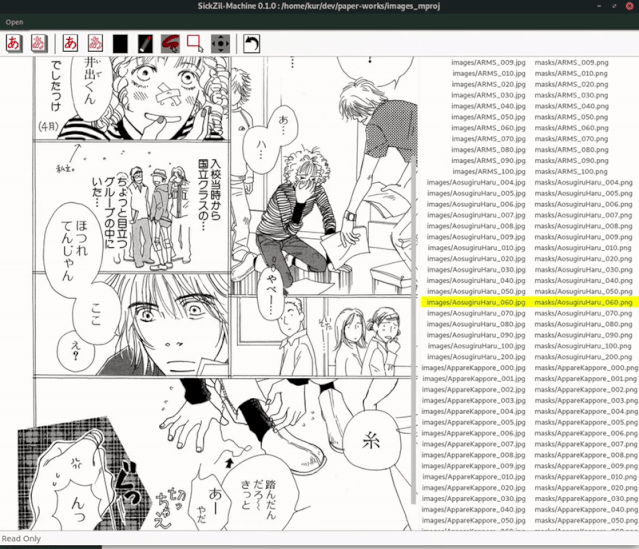Click the flat hatched あ icon
Image resolution: width=639 pixels, height=549 pixels.
[x=95, y=43]
